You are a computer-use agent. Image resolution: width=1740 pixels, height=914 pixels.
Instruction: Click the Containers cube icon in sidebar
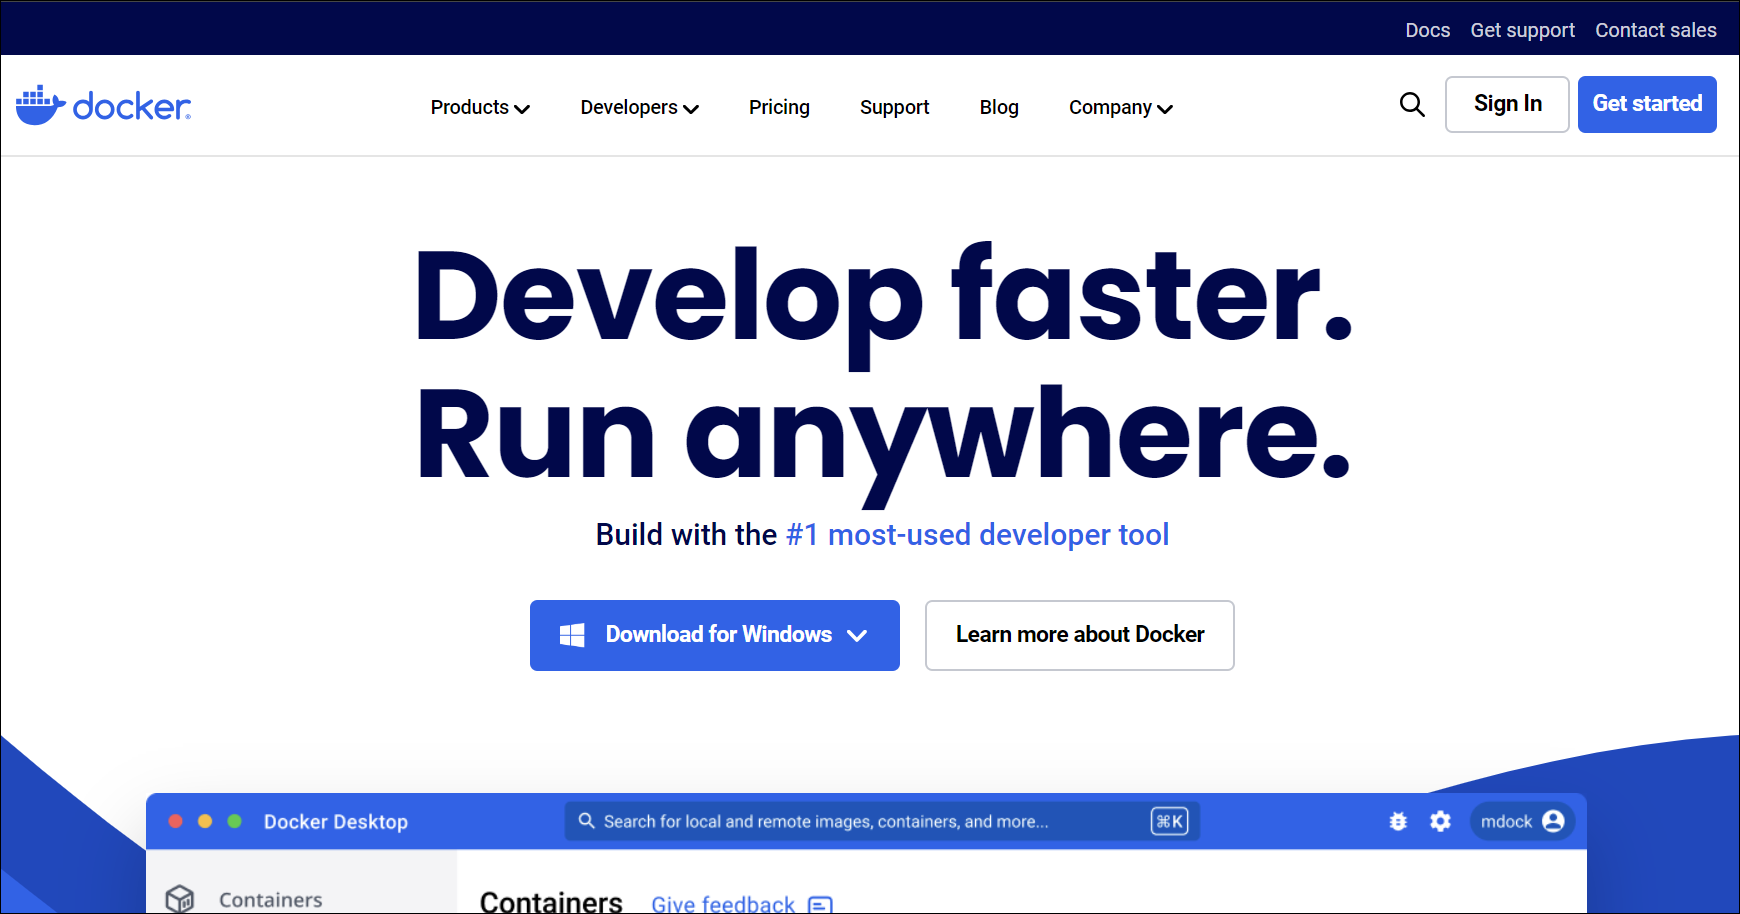[180, 899]
